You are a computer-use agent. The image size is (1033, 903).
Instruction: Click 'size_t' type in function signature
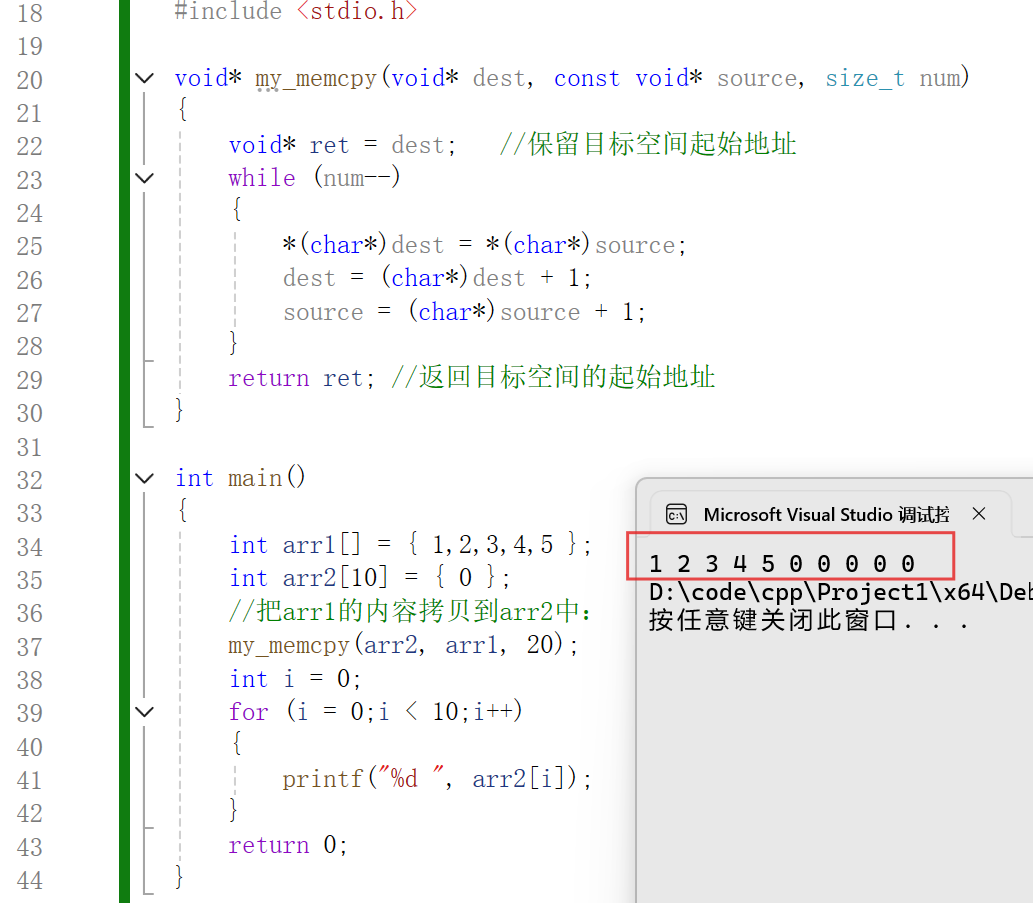point(864,79)
